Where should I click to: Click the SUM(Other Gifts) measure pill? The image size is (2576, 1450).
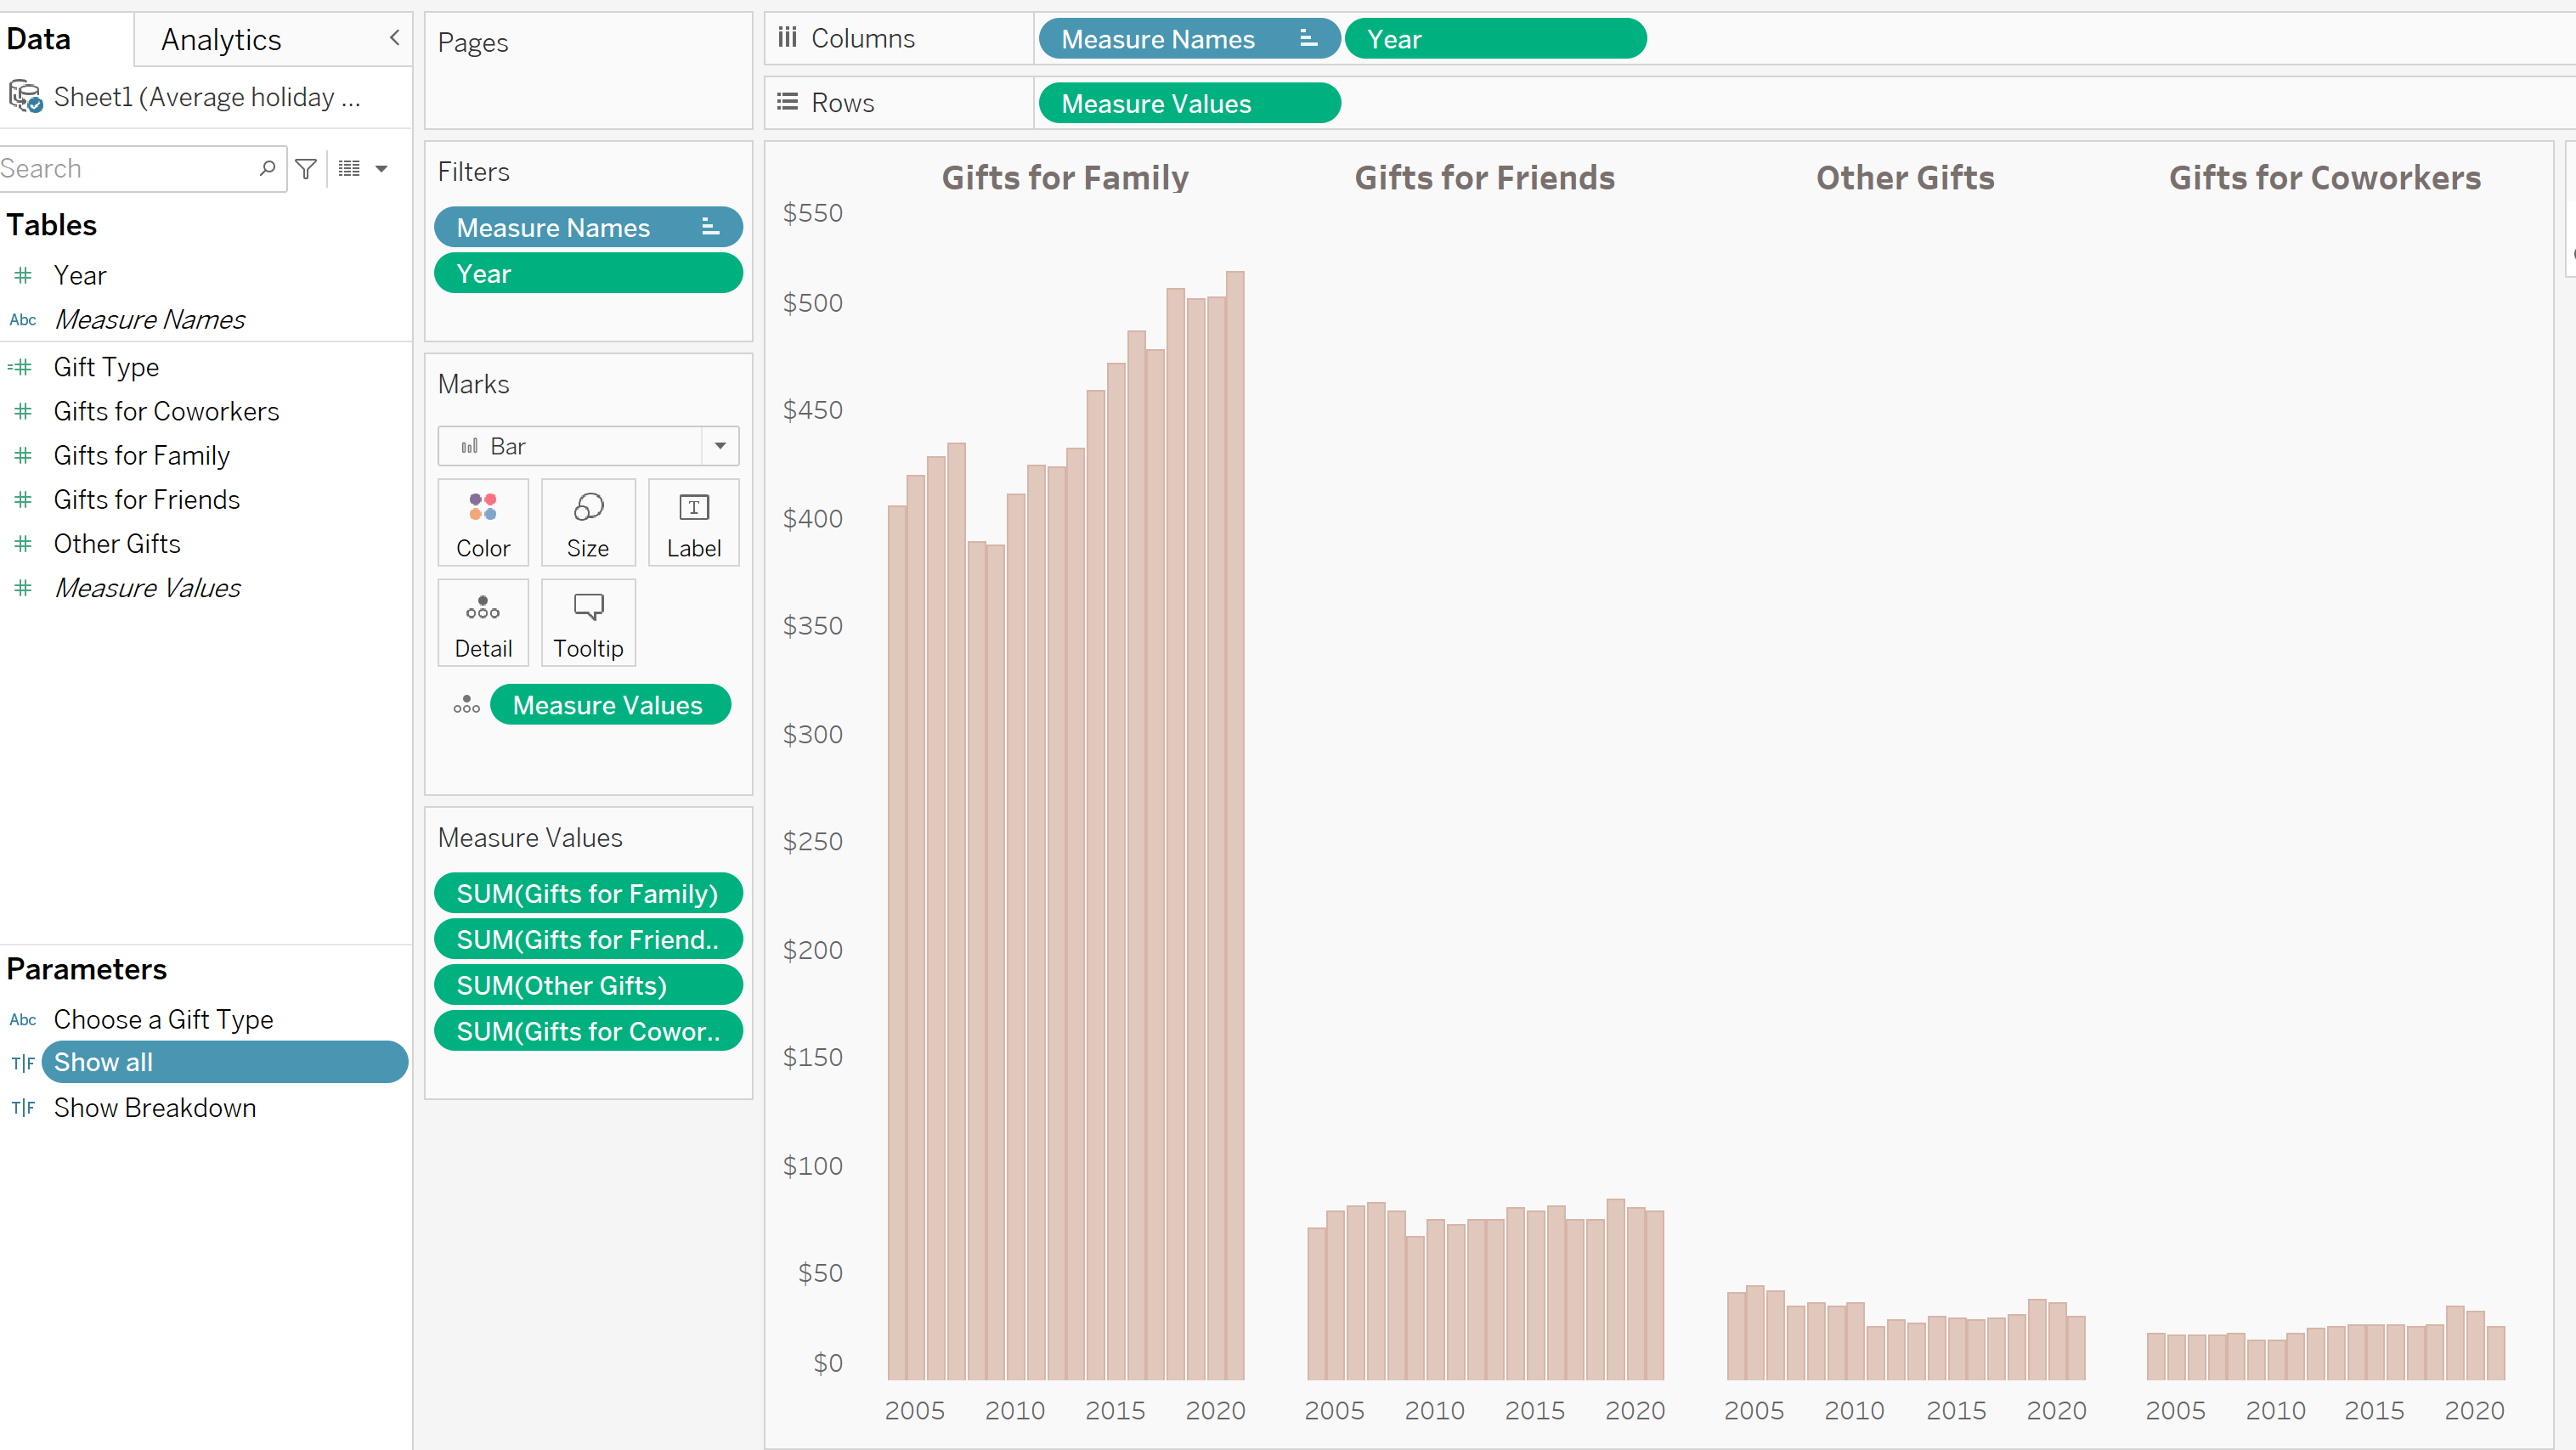pos(588,986)
